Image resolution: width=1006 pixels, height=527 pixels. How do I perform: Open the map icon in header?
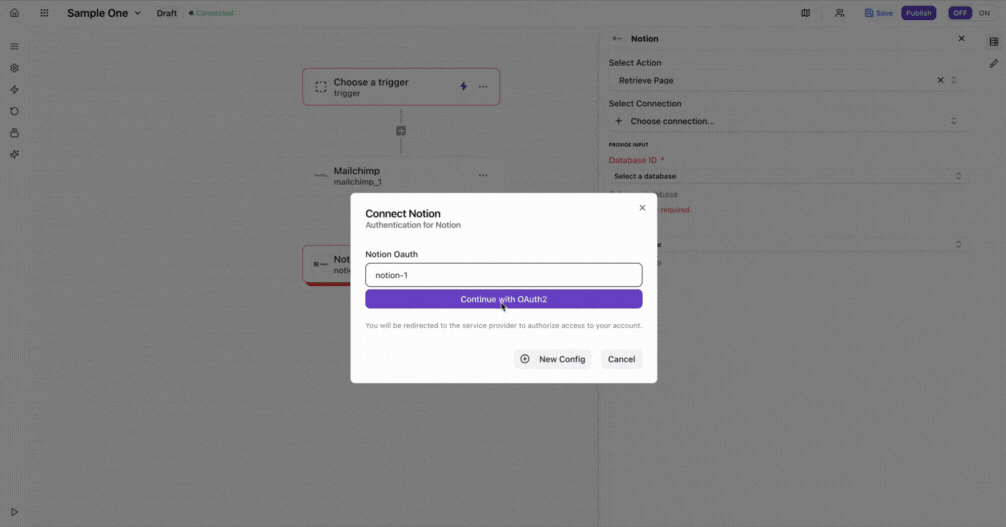[x=806, y=13]
